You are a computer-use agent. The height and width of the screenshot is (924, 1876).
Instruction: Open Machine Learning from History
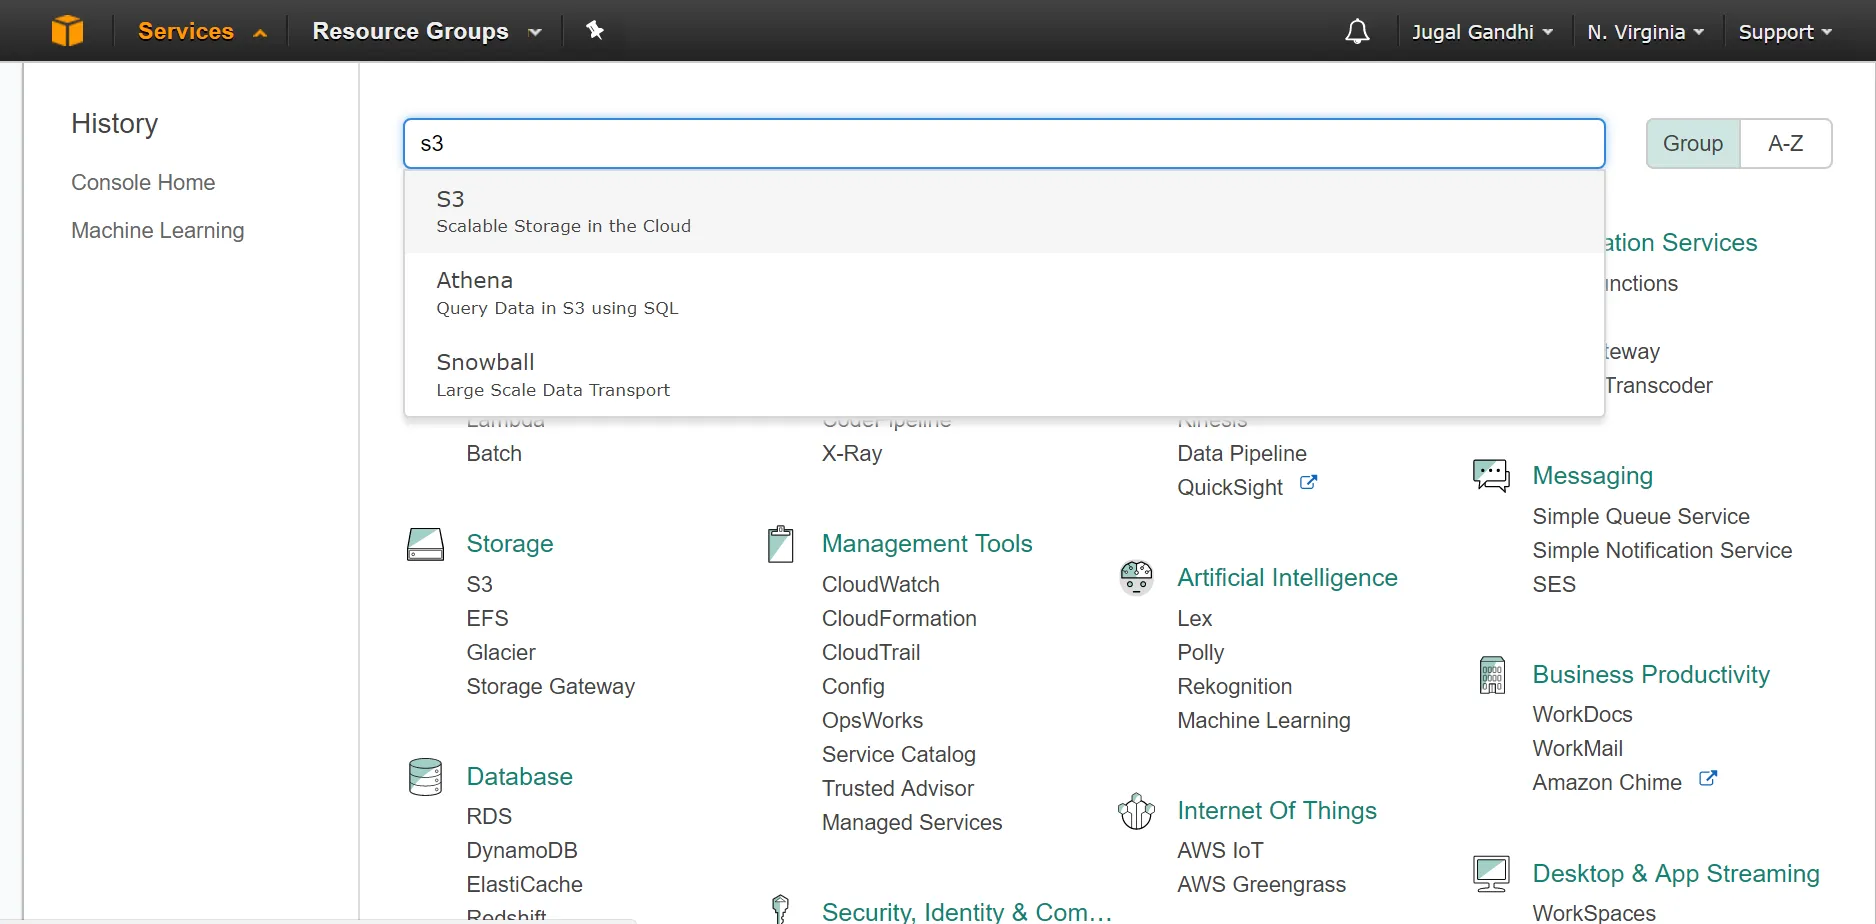coord(158,231)
